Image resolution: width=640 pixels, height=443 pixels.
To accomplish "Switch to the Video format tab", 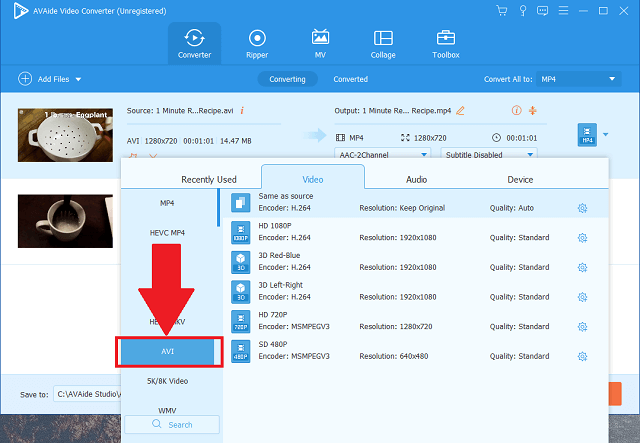I will pyautogui.click(x=313, y=177).
